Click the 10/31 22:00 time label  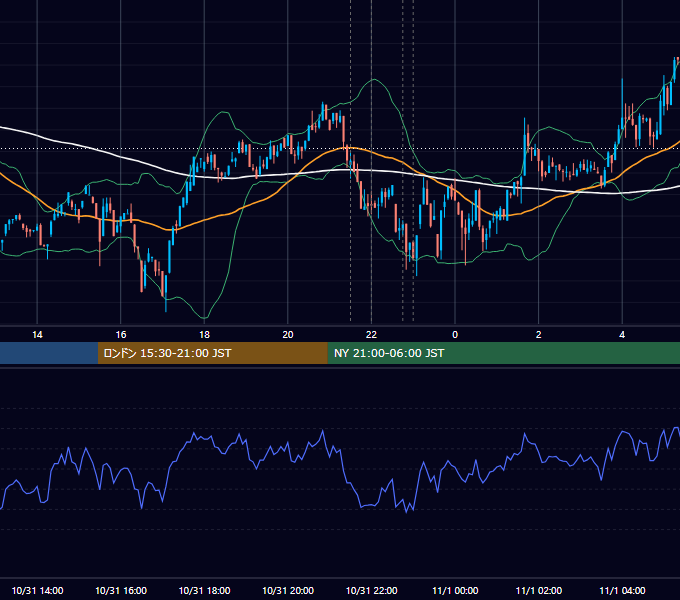click(x=371, y=590)
